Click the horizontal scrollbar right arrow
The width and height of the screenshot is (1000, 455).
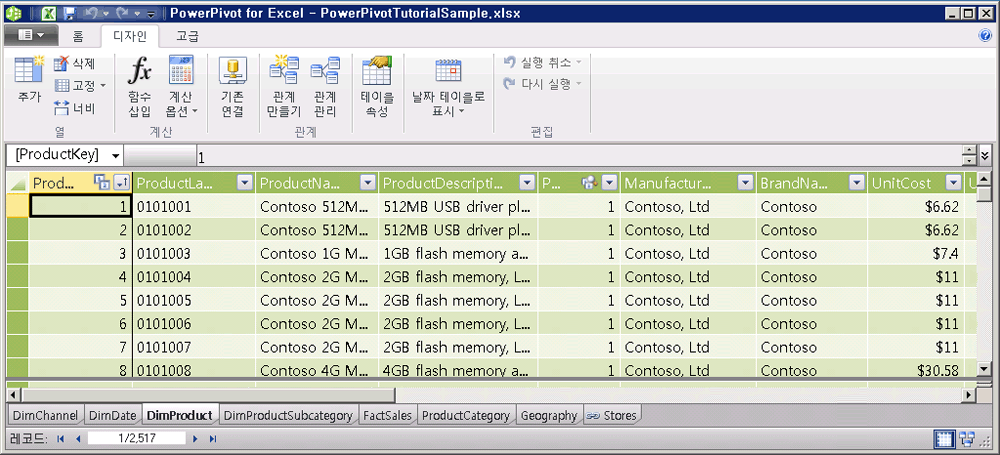(969, 396)
